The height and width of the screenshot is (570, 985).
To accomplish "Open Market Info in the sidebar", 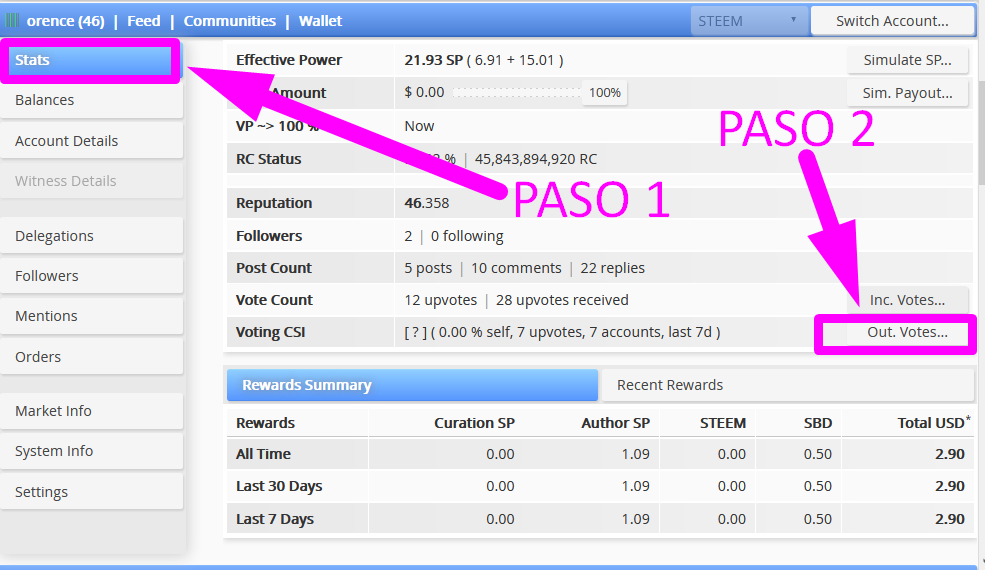I will click(92, 411).
